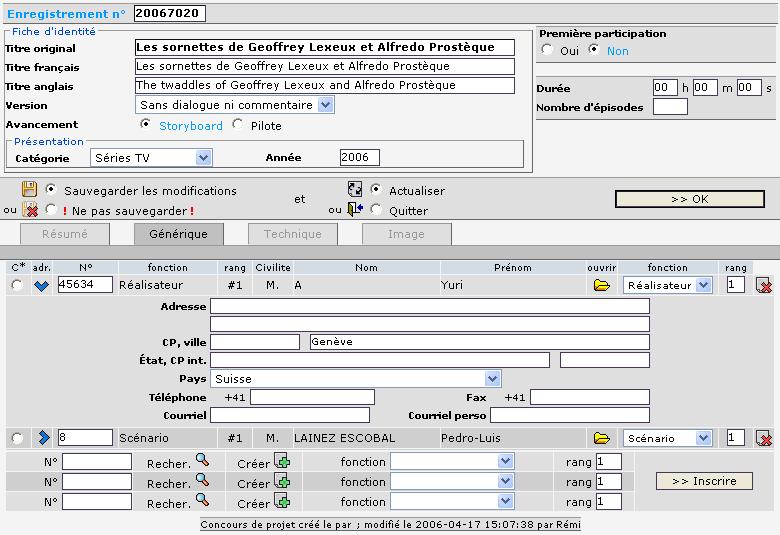
Task: Delete the Scénario Pedro-Luis credit row
Action: click(764, 438)
